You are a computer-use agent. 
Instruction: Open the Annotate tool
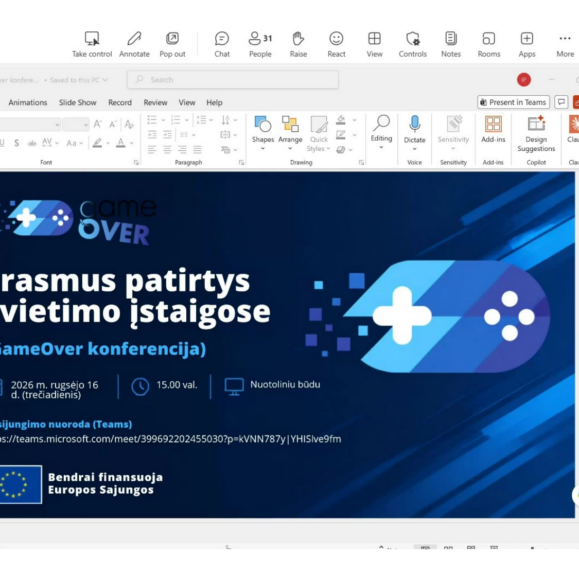tap(134, 44)
